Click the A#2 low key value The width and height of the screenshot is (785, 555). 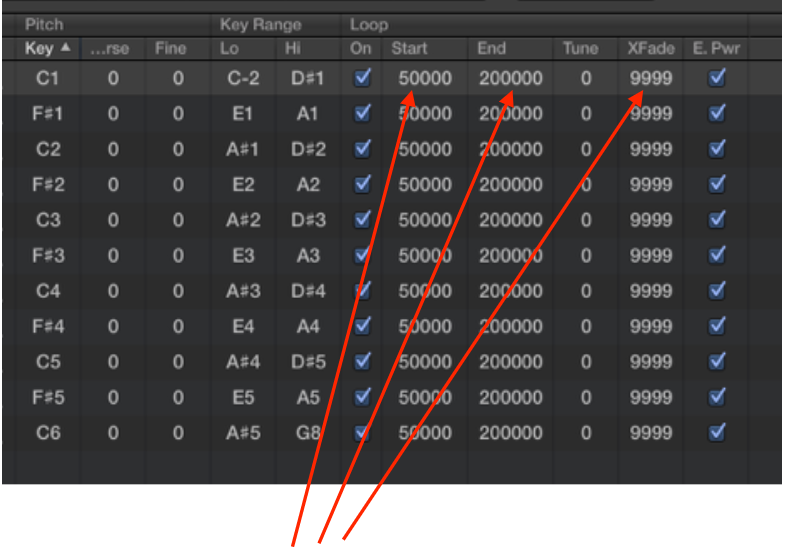point(243,220)
